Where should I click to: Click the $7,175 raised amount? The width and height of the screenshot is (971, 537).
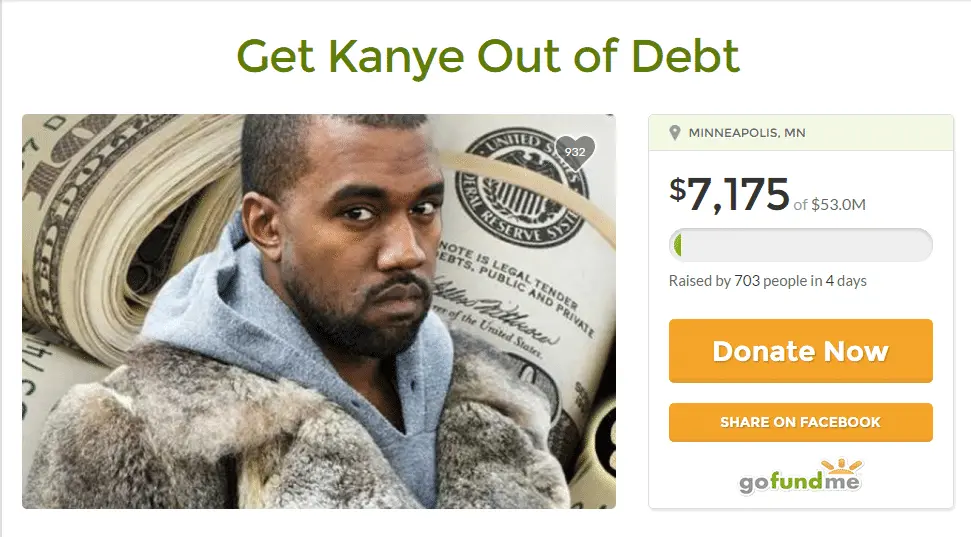point(729,194)
